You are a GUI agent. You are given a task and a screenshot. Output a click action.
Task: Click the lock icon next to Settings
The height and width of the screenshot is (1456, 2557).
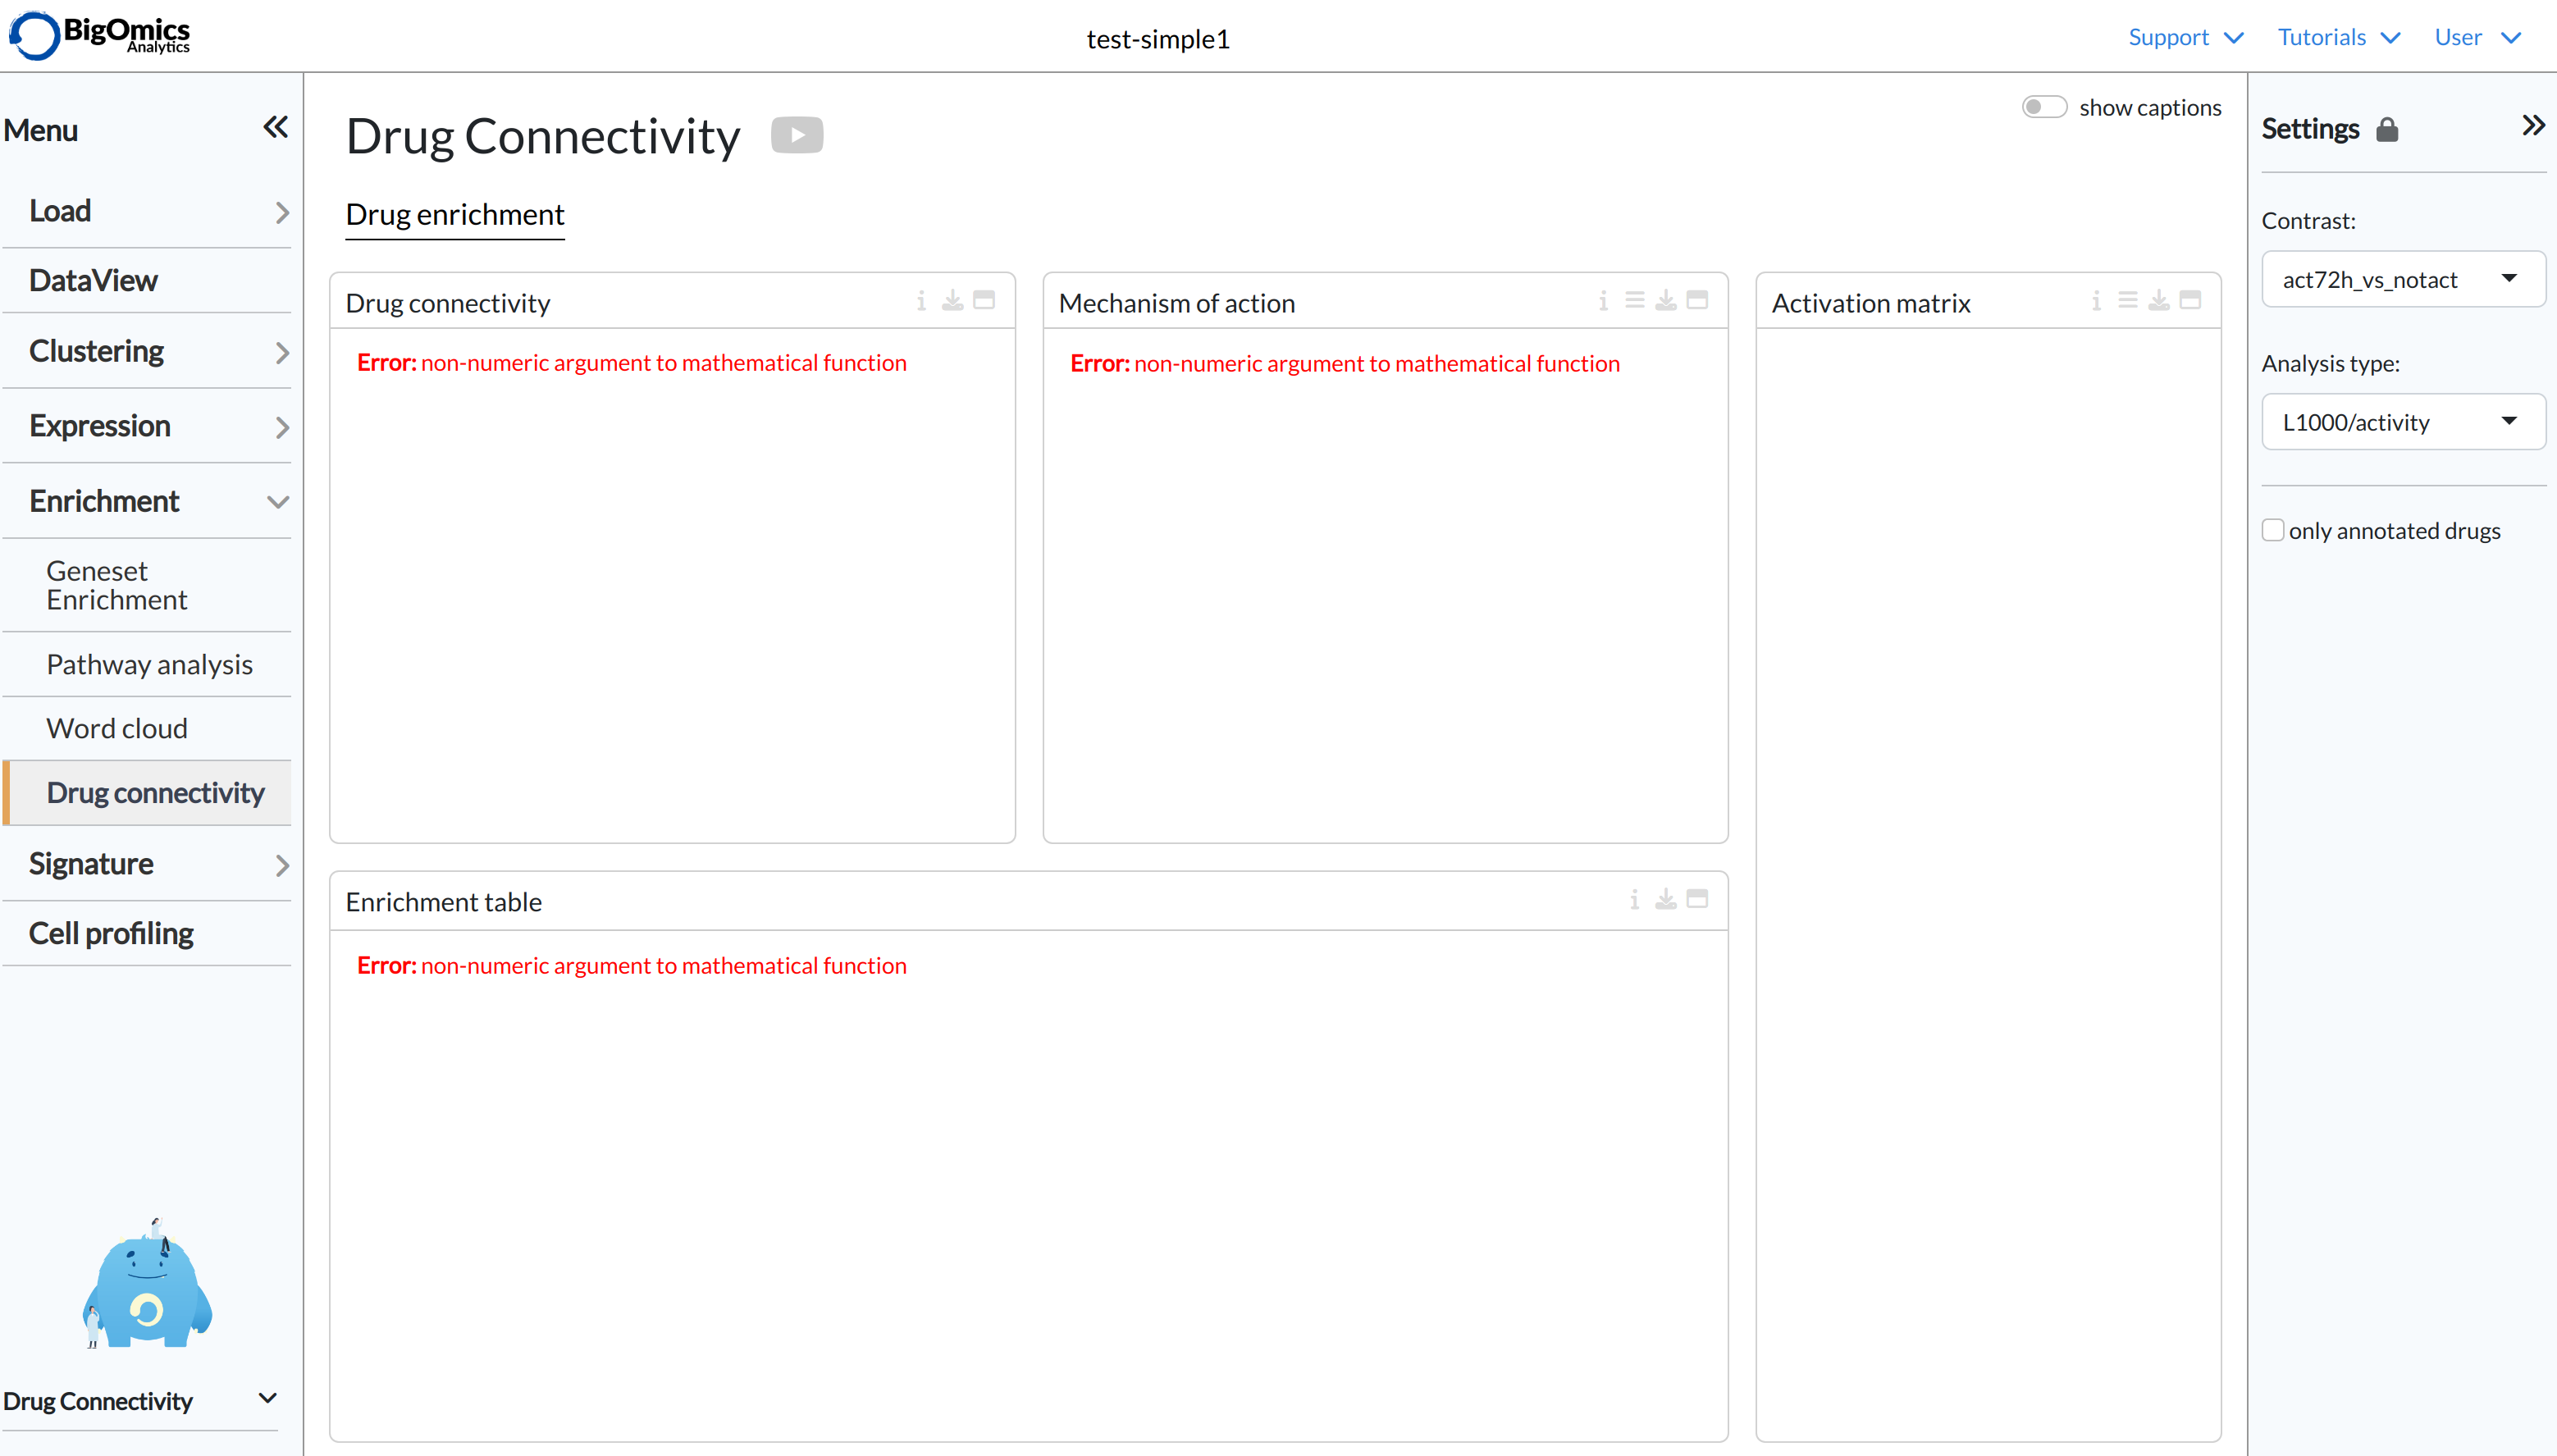[x=2388, y=129]
